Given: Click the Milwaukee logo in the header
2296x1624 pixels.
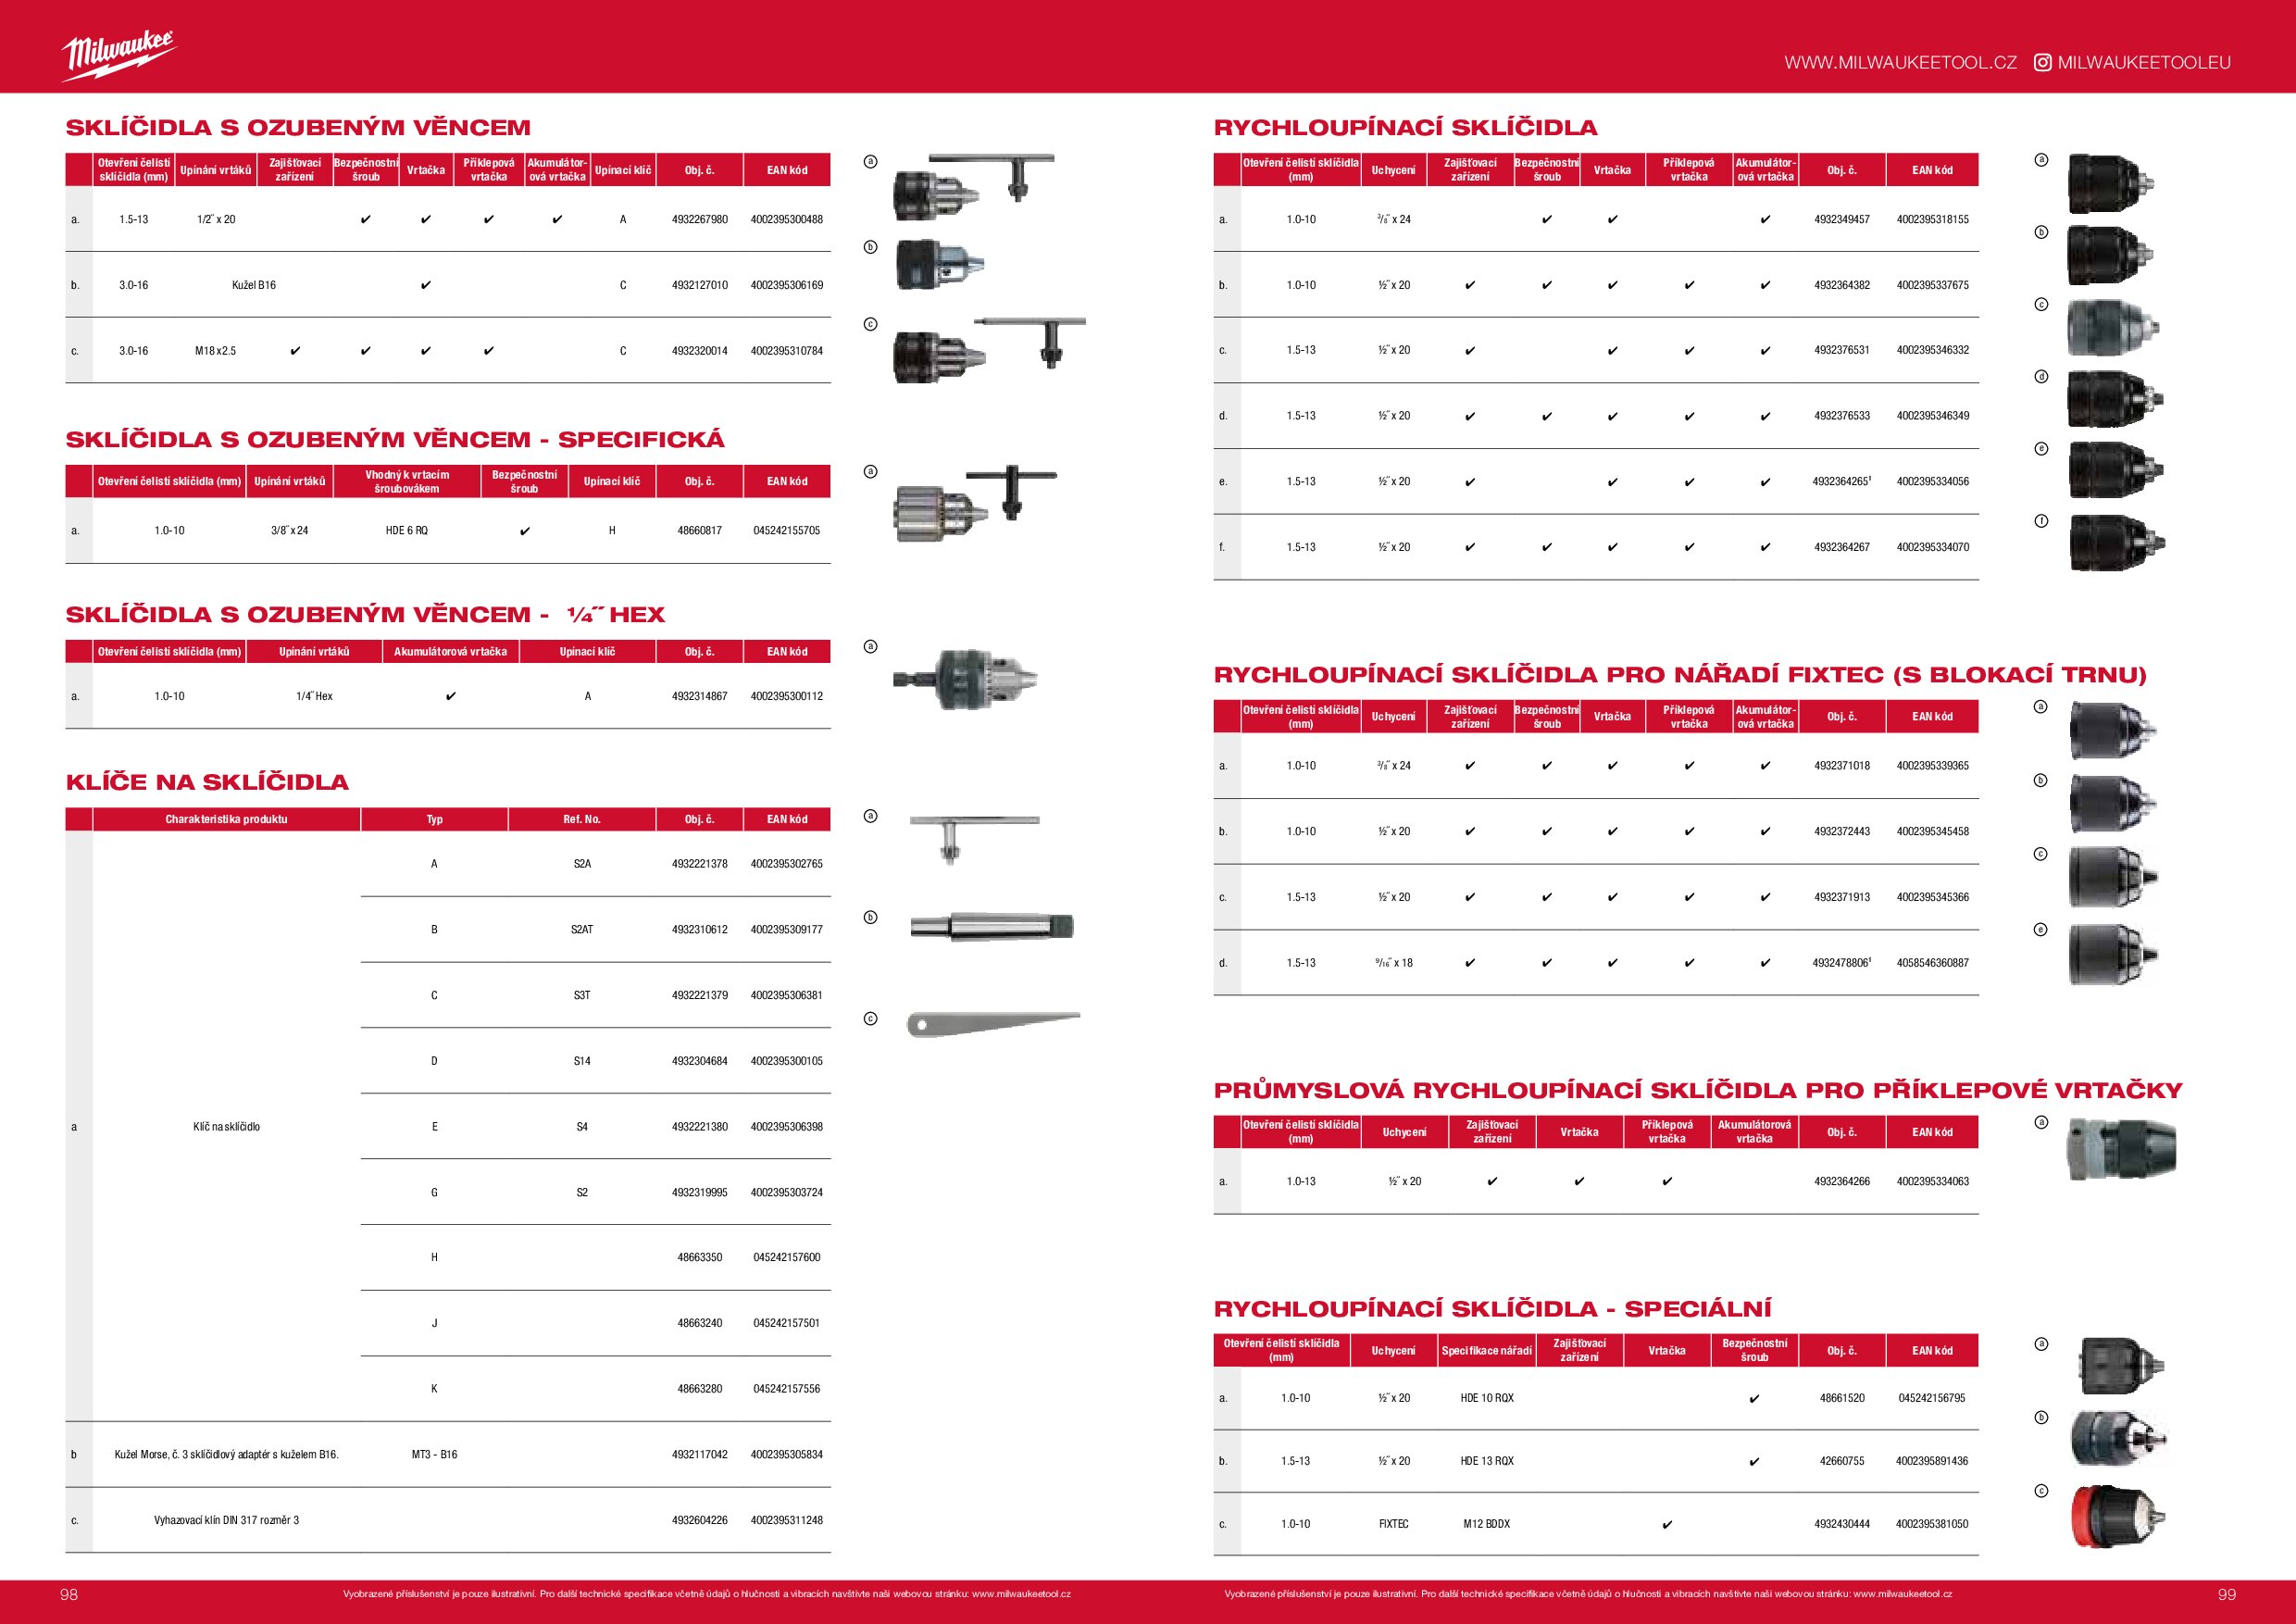Looking at the screenshot, I should pyautogui.click(x=119, y=56).
